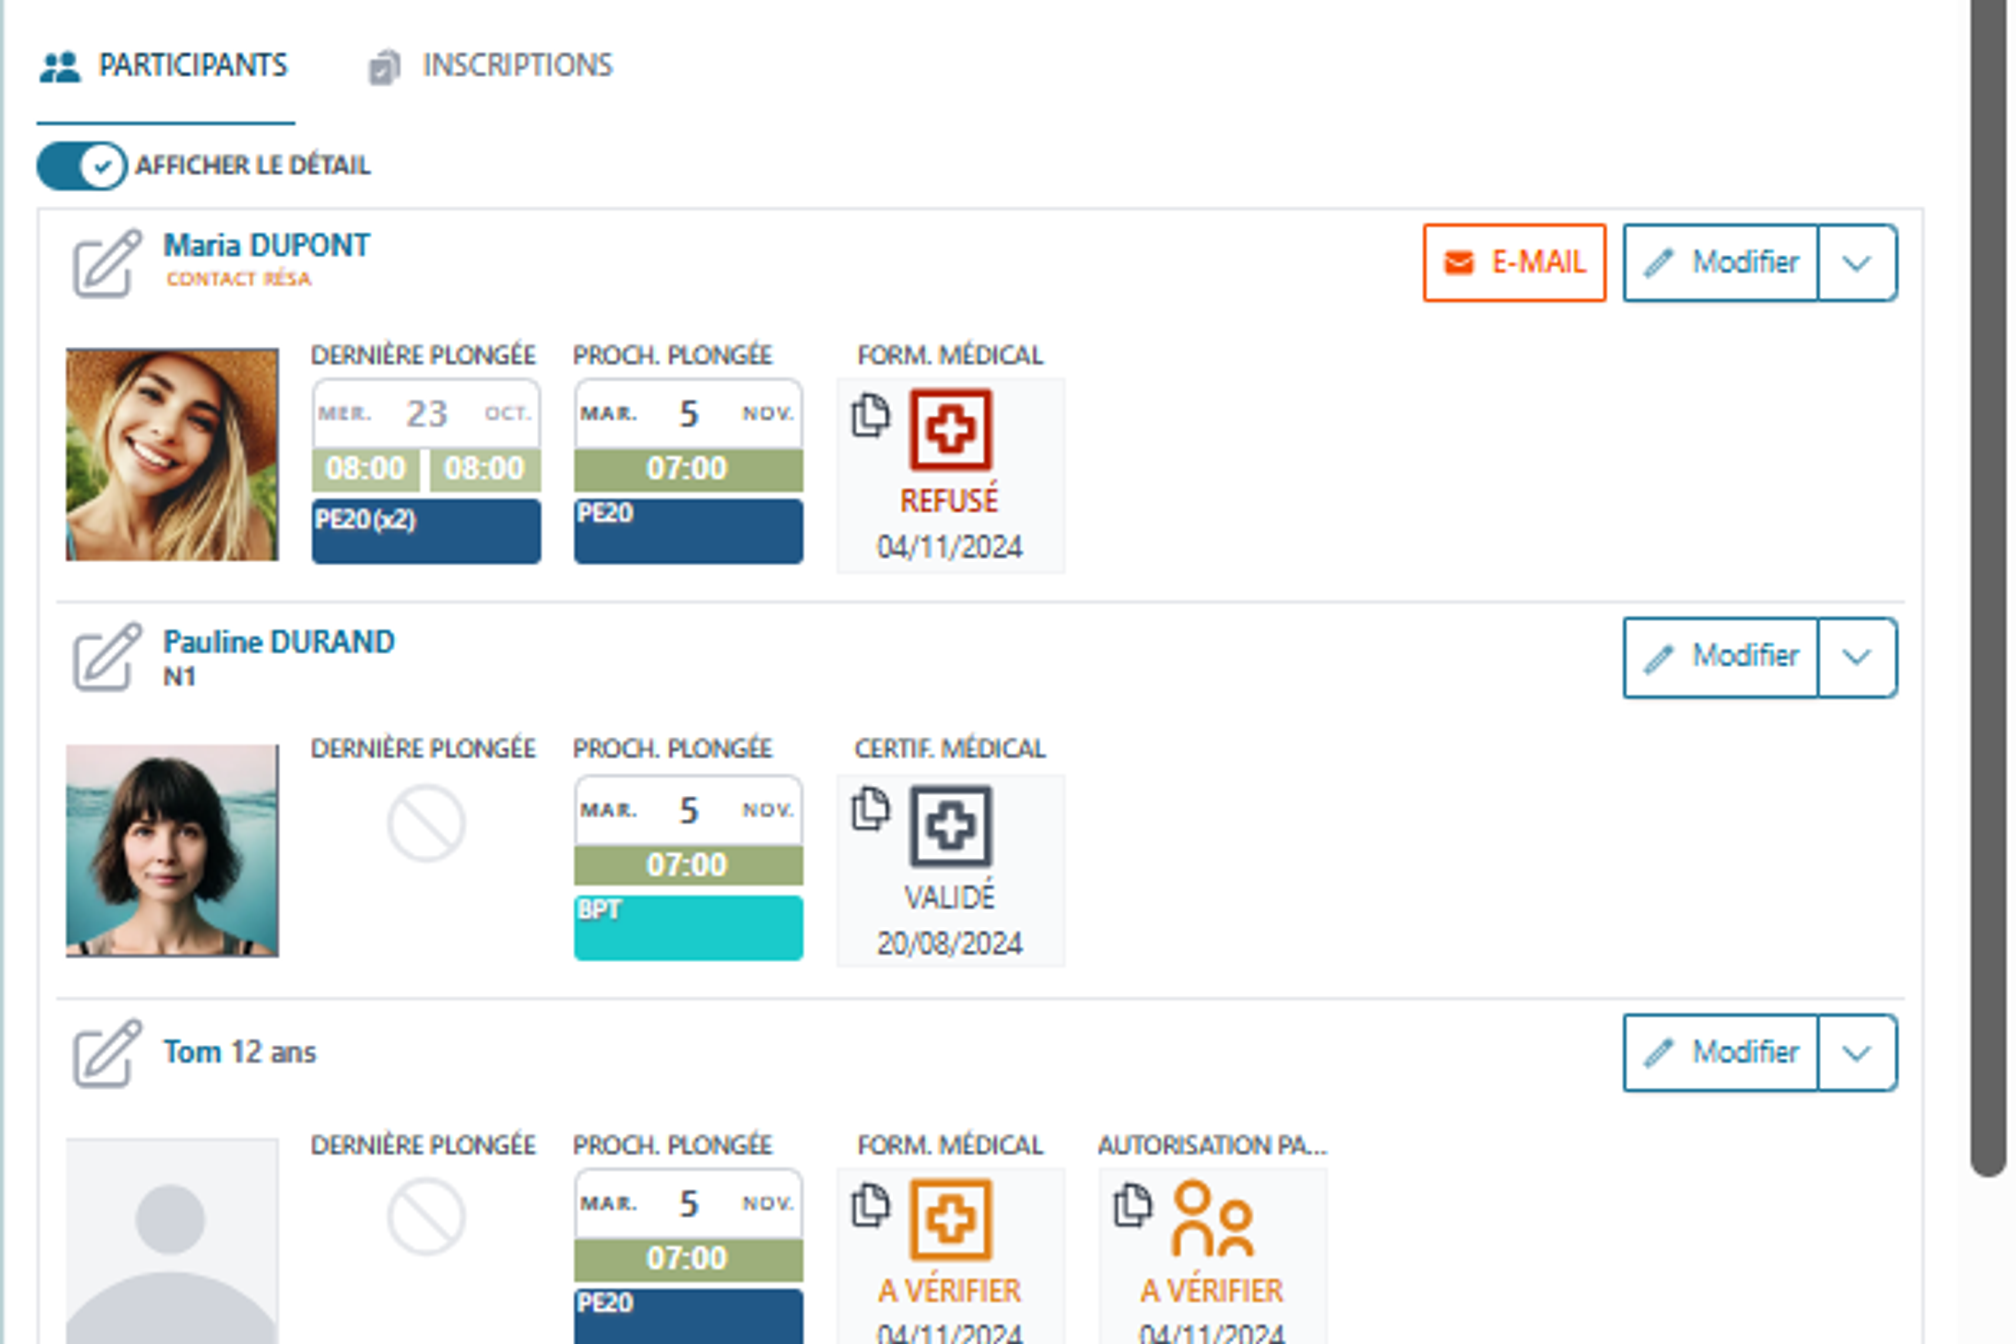Screen dimensions: 2016x1344
Task: Expand dropdown next to Tom's Modifier button
Action: 1856,1053
